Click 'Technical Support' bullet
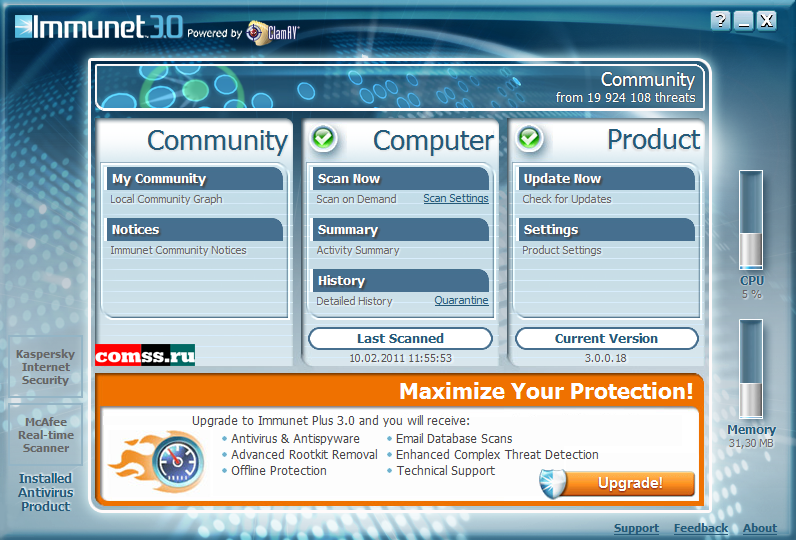The height and width of the screenshot is (540, 796). pyautogui.click(x=446, y=471)
